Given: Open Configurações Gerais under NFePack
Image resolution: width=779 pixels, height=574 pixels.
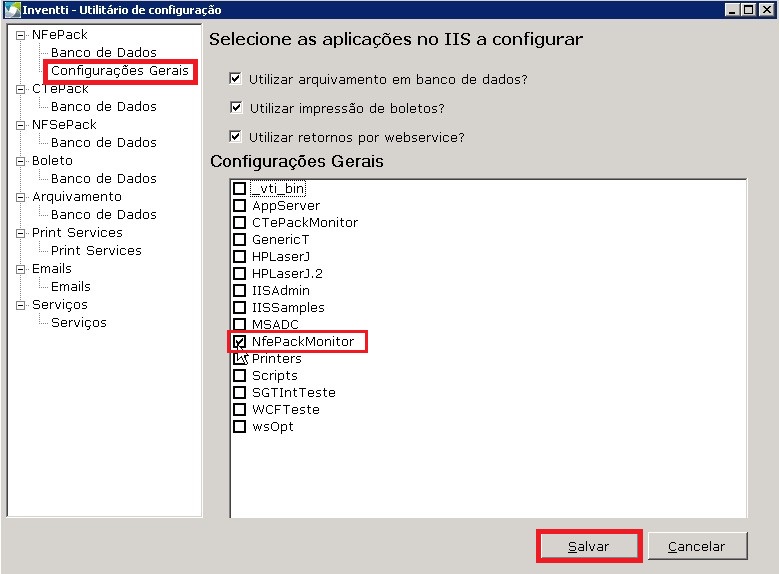Looking at the screenshot, I should coord(119,71).
